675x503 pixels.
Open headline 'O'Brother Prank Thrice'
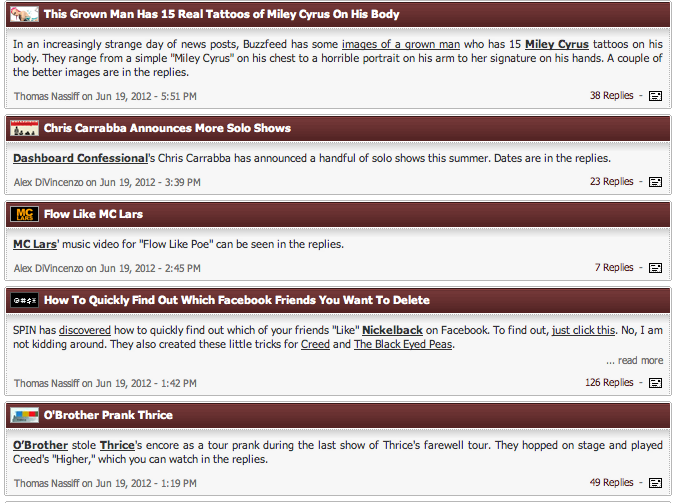pyautogui.click(x=108, y=415)
